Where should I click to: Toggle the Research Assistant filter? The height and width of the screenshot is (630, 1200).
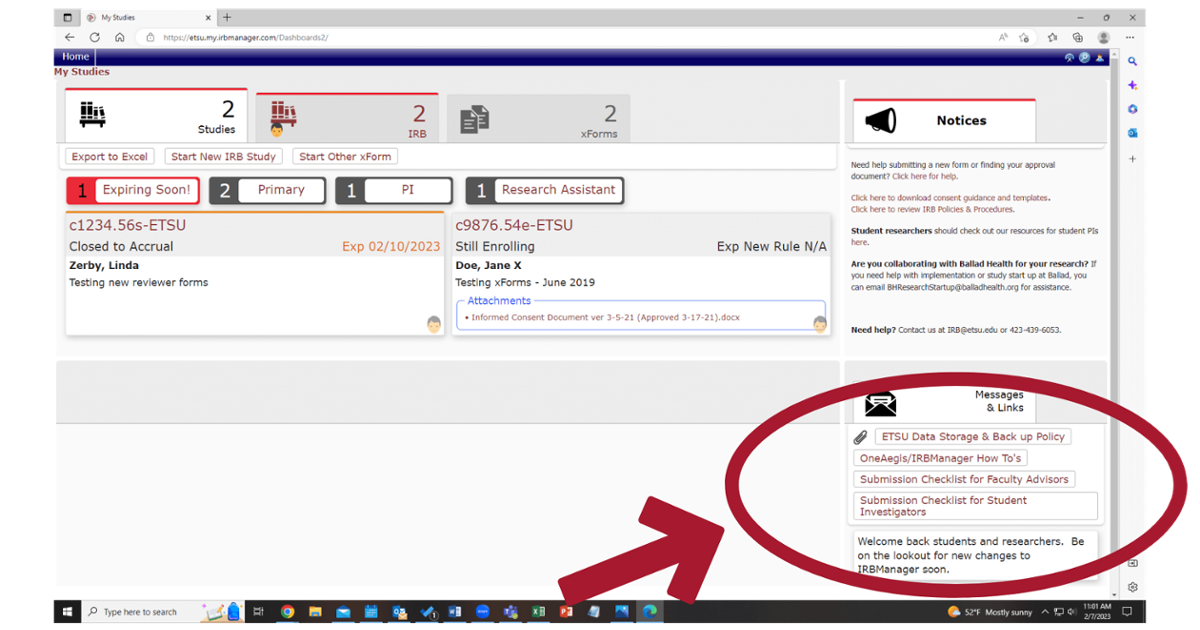tap(545, 190)
